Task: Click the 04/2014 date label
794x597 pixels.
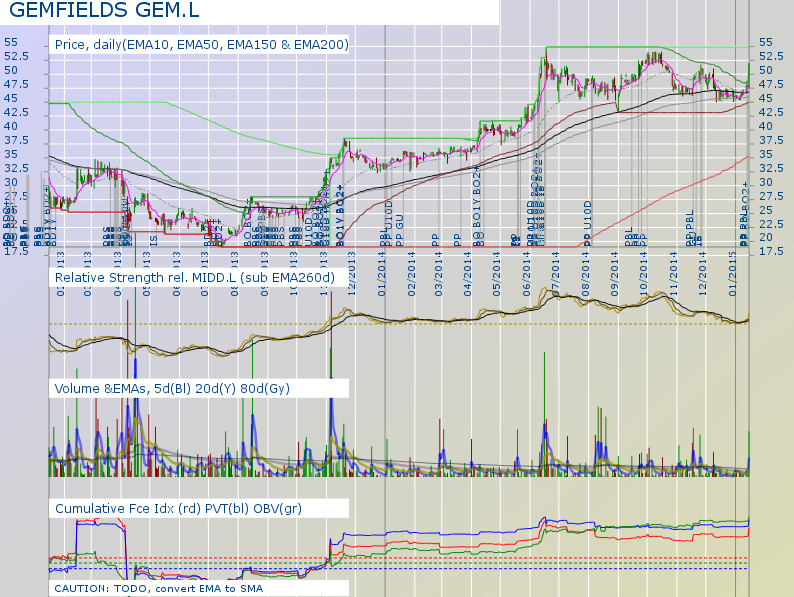Action: tap(467, 274)
